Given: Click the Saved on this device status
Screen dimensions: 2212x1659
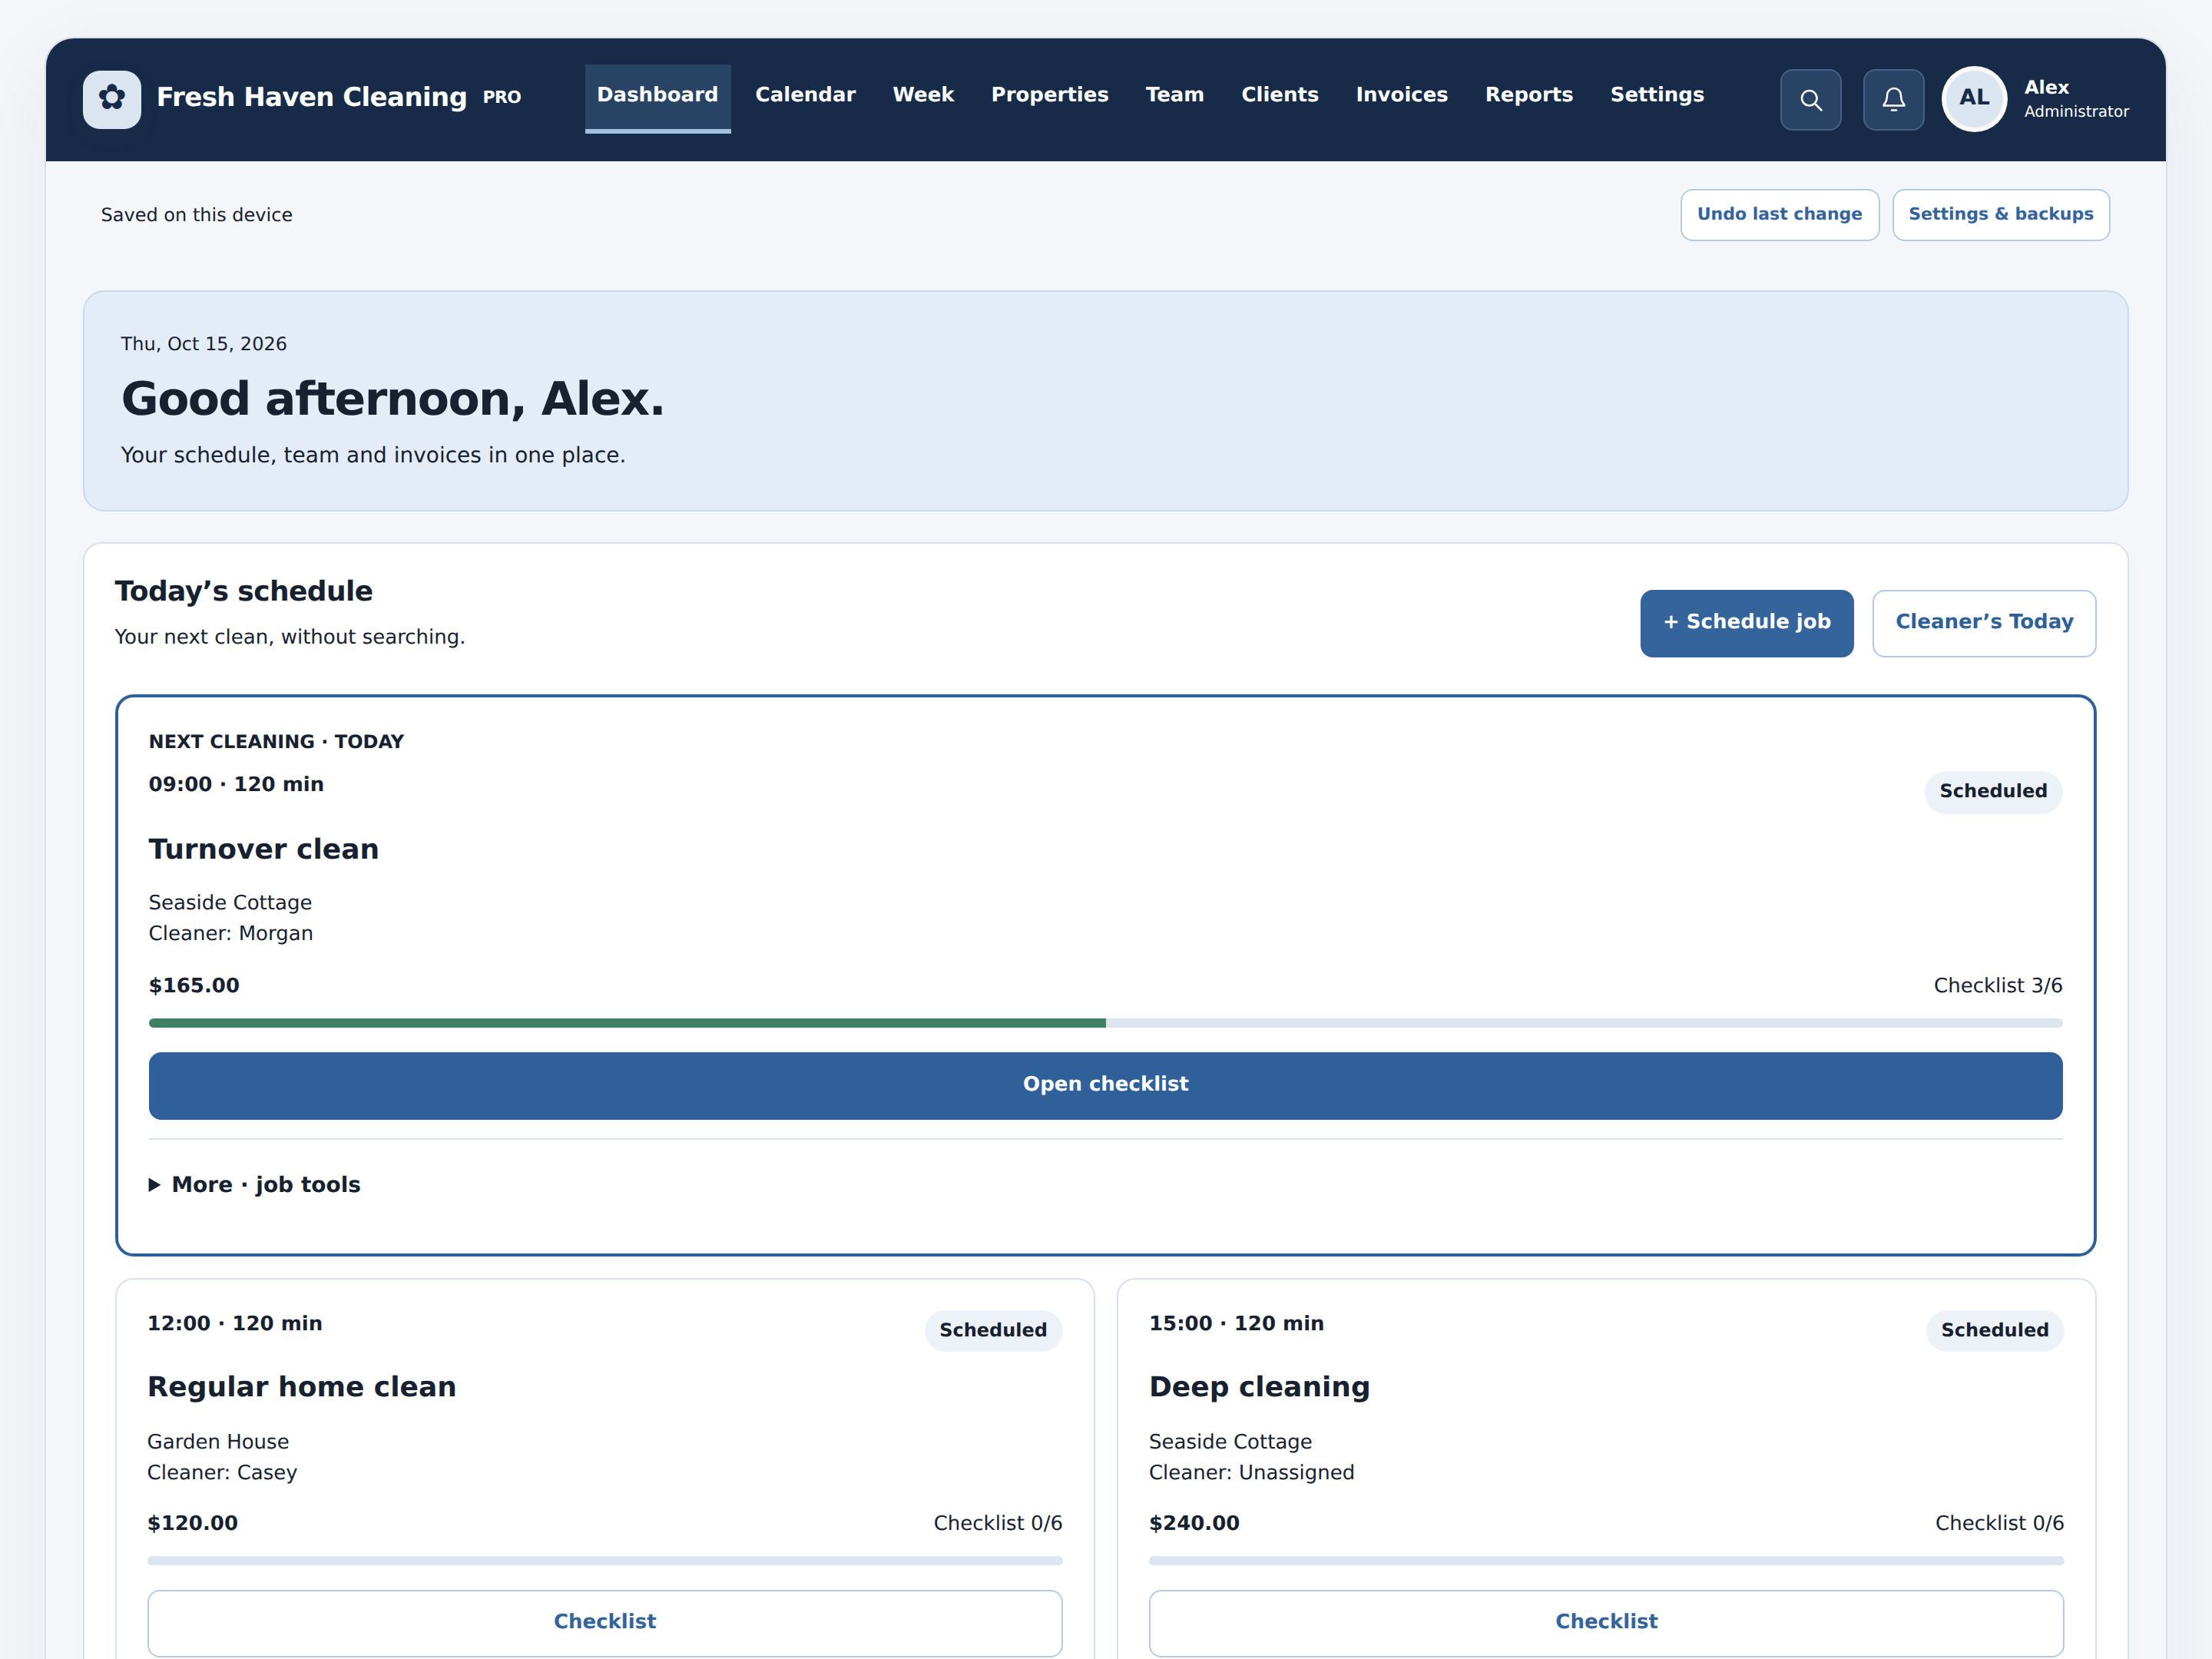Looking at the screenshot, I should click(x=197, y=215).
